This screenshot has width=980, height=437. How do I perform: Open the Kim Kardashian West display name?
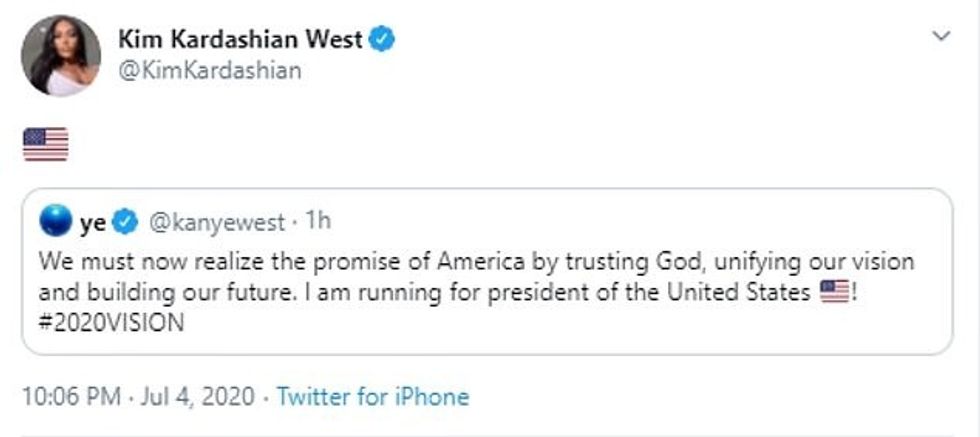240,39
